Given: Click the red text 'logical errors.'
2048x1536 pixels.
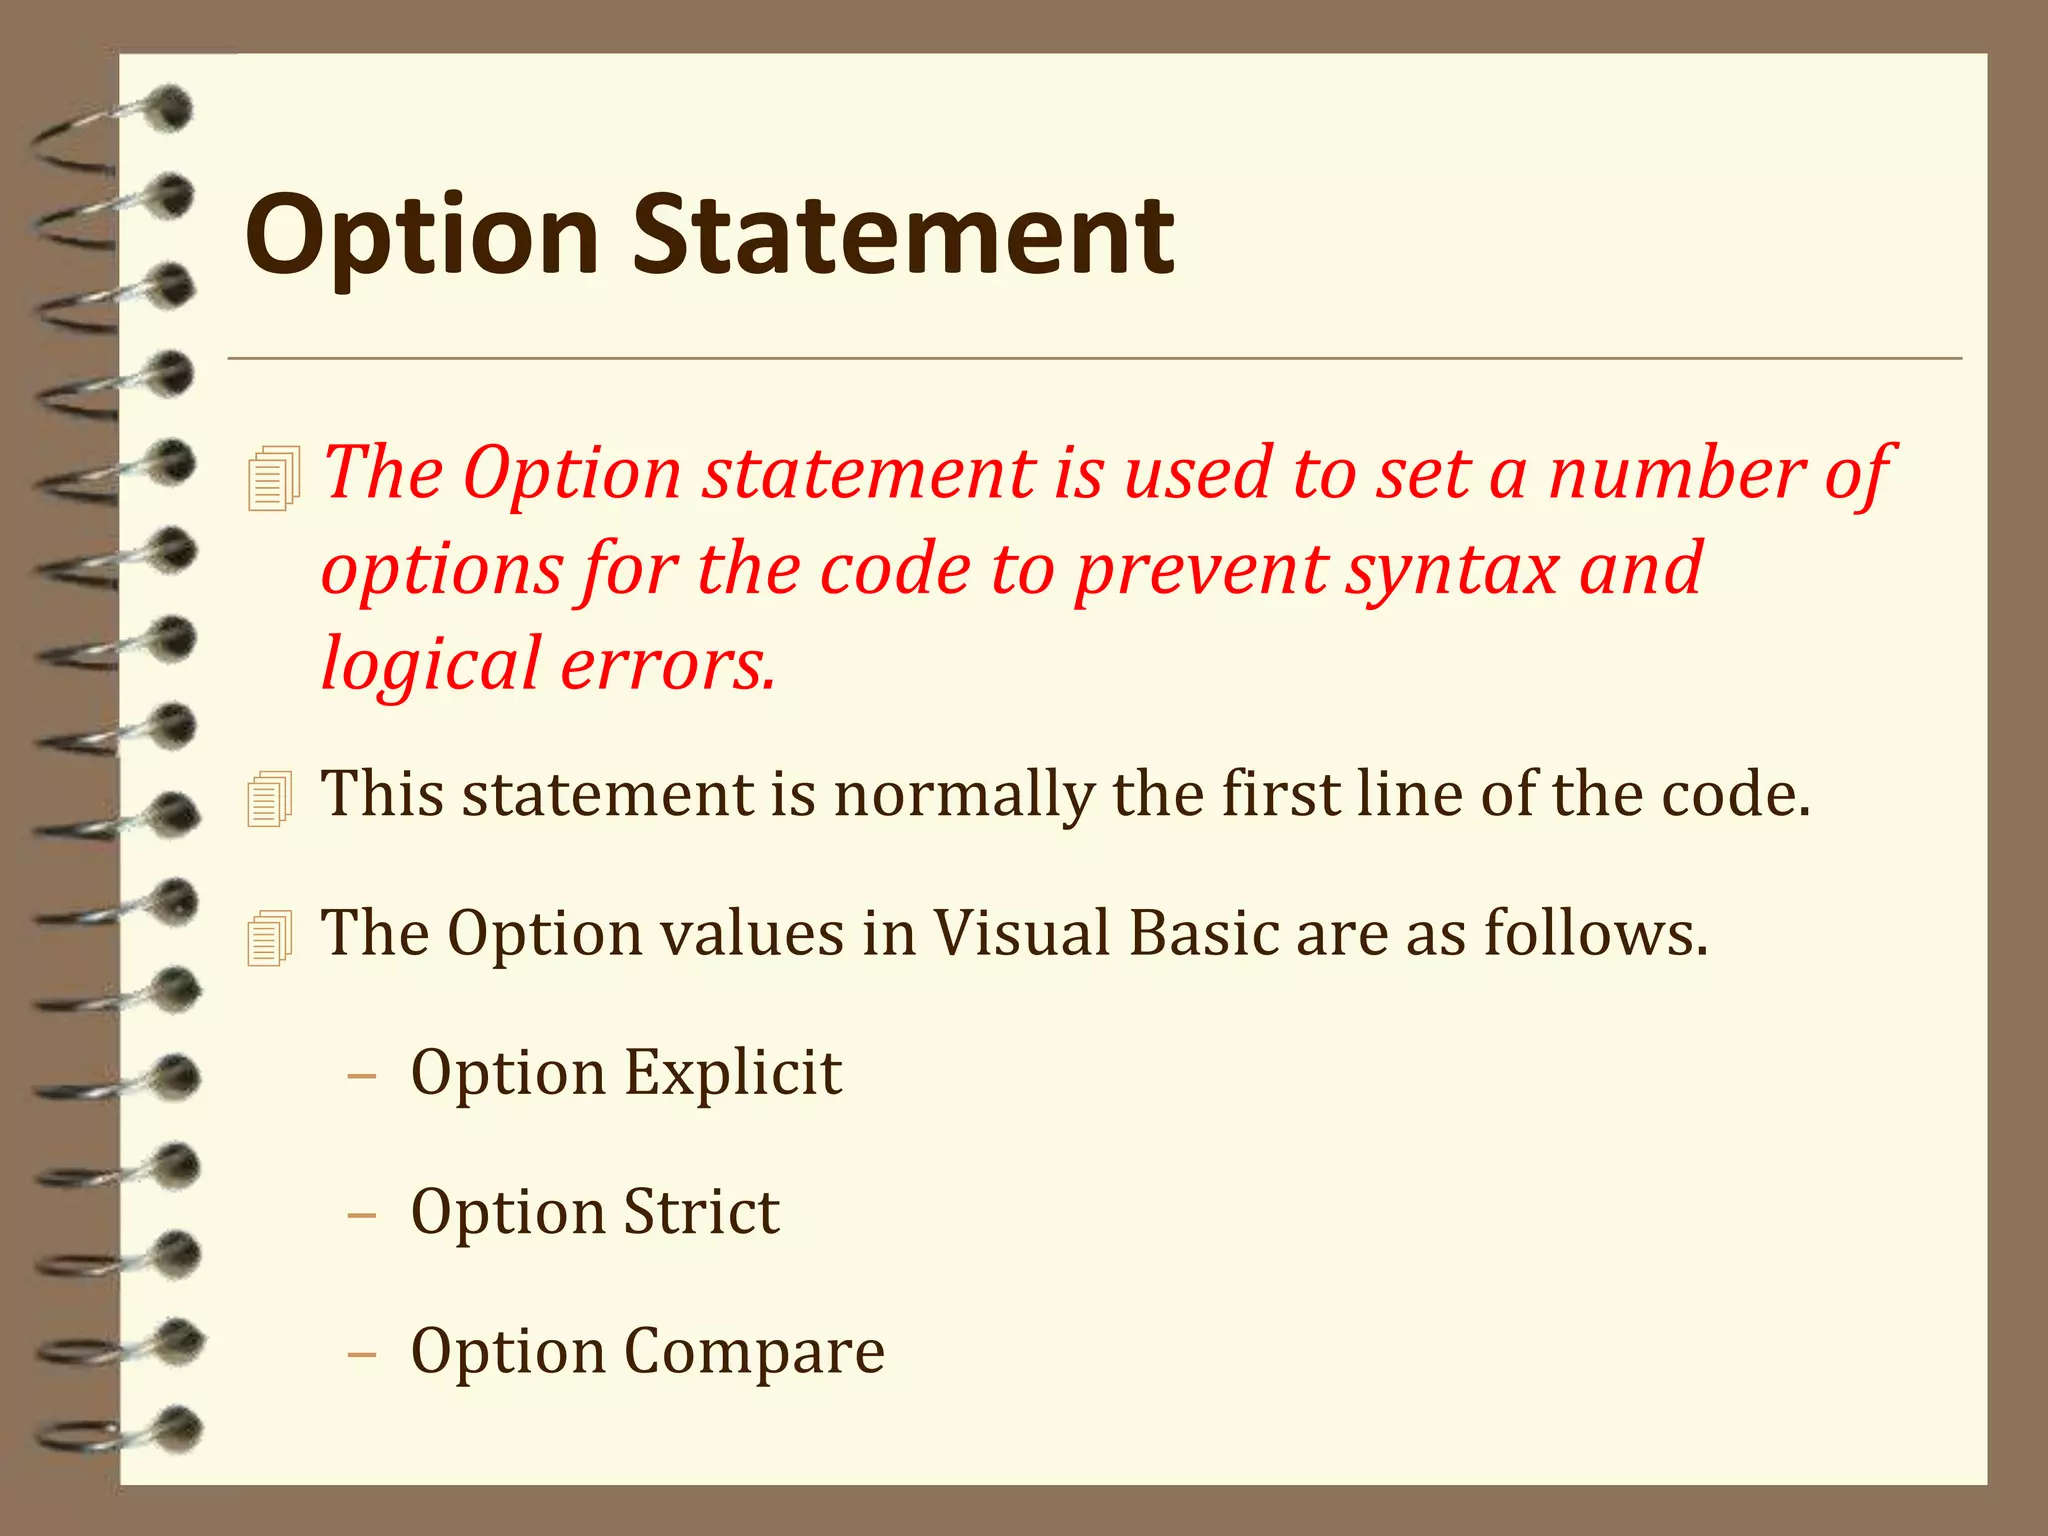Looking at the screenshot, I should [548, 664].
